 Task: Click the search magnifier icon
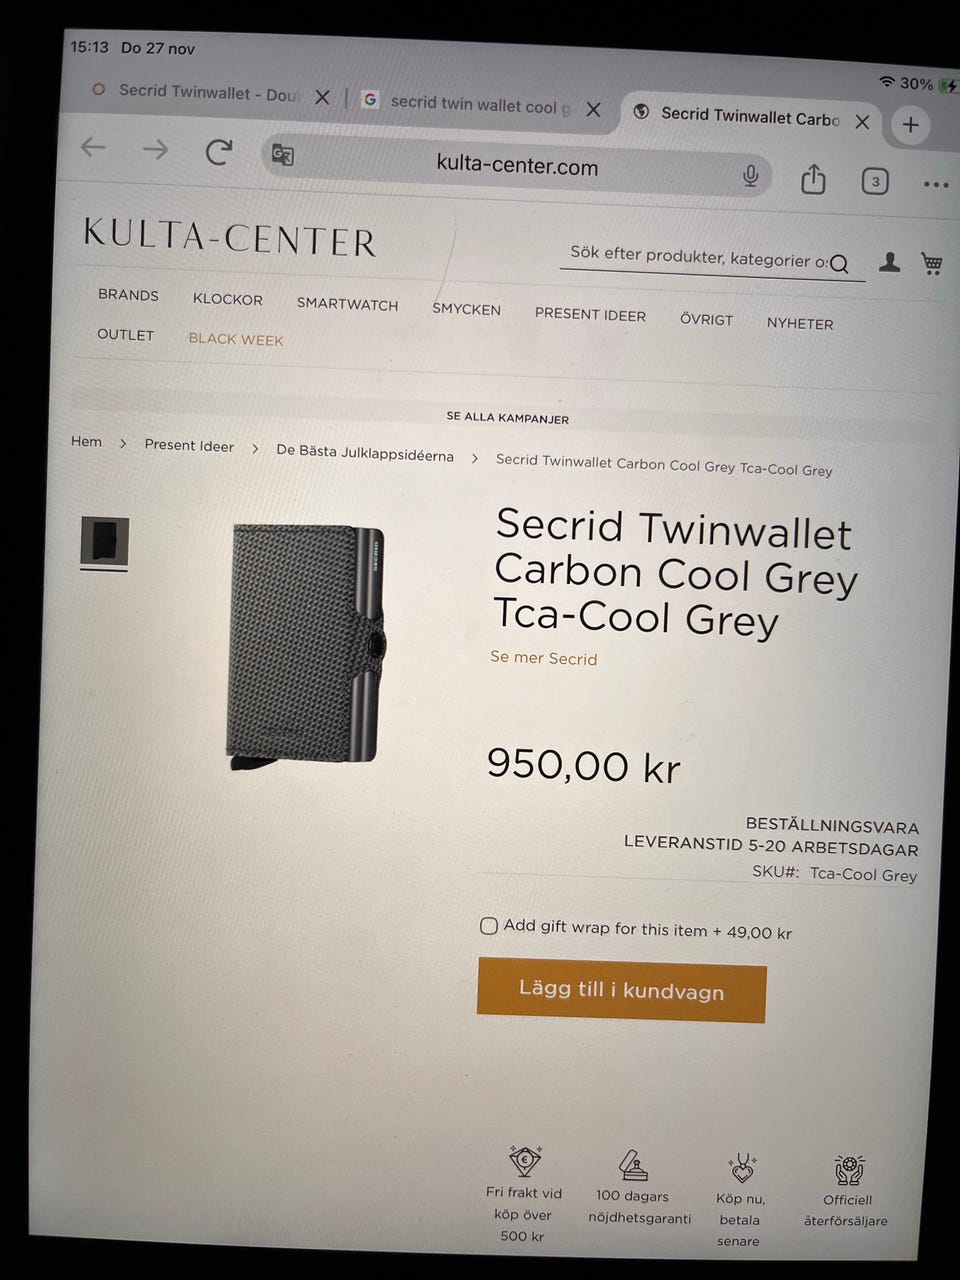(839, 264)
